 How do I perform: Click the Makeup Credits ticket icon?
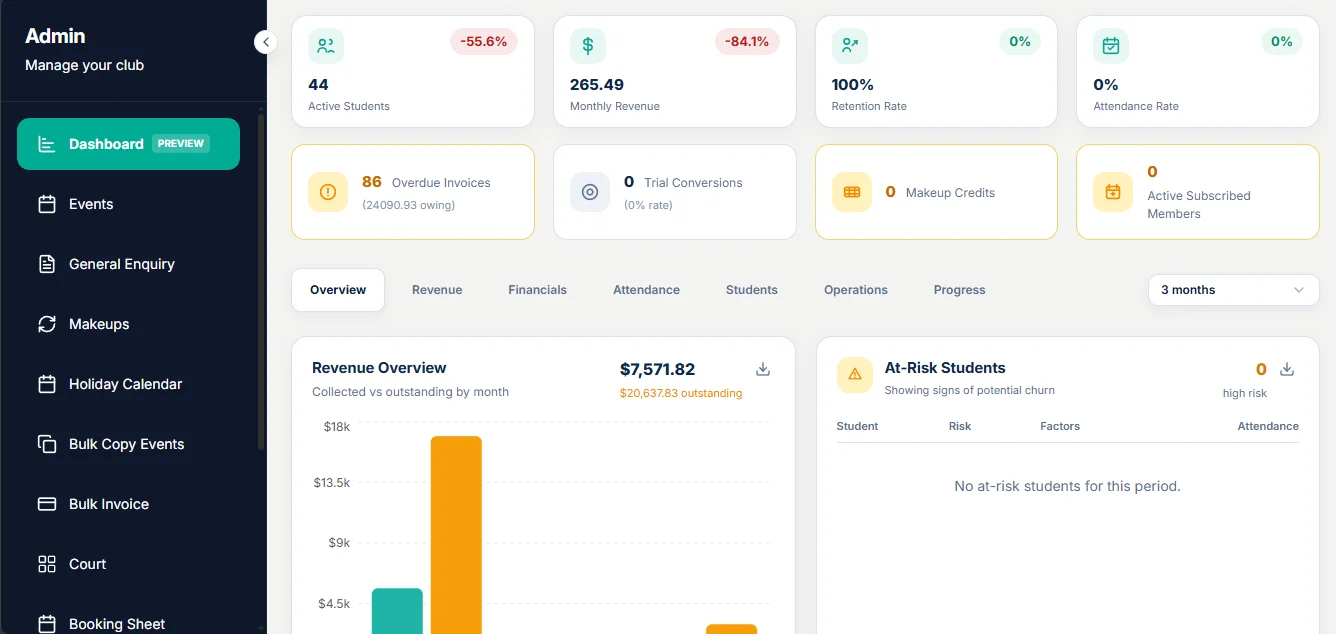pyautogui.click(x=852, y=192)
